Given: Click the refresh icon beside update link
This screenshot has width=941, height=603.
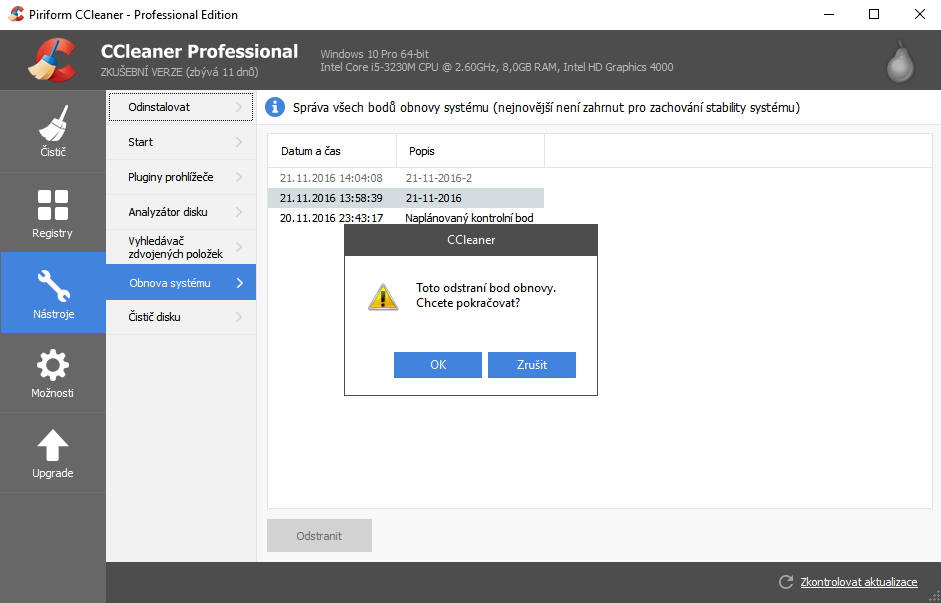Looking at the screenshot, I should click(786, 581).
